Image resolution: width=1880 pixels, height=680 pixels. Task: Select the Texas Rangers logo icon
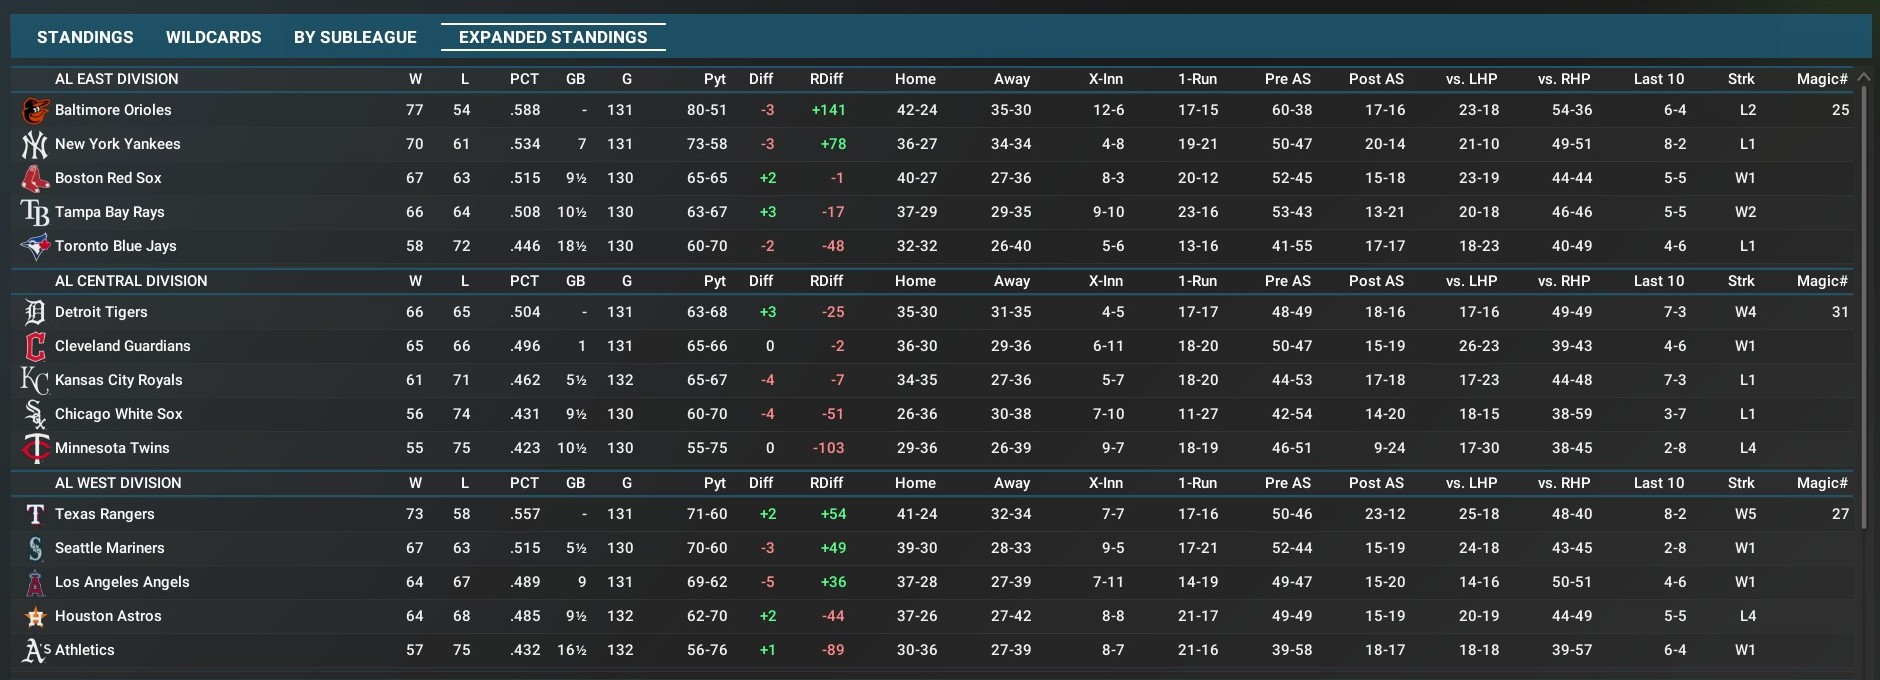pos(35,515)
